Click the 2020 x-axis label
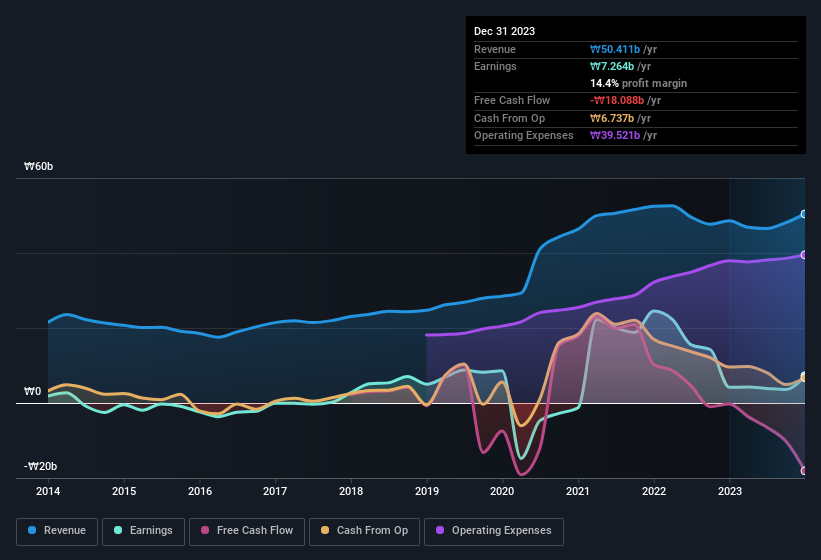821x560 pixels. tap(502, 491)
